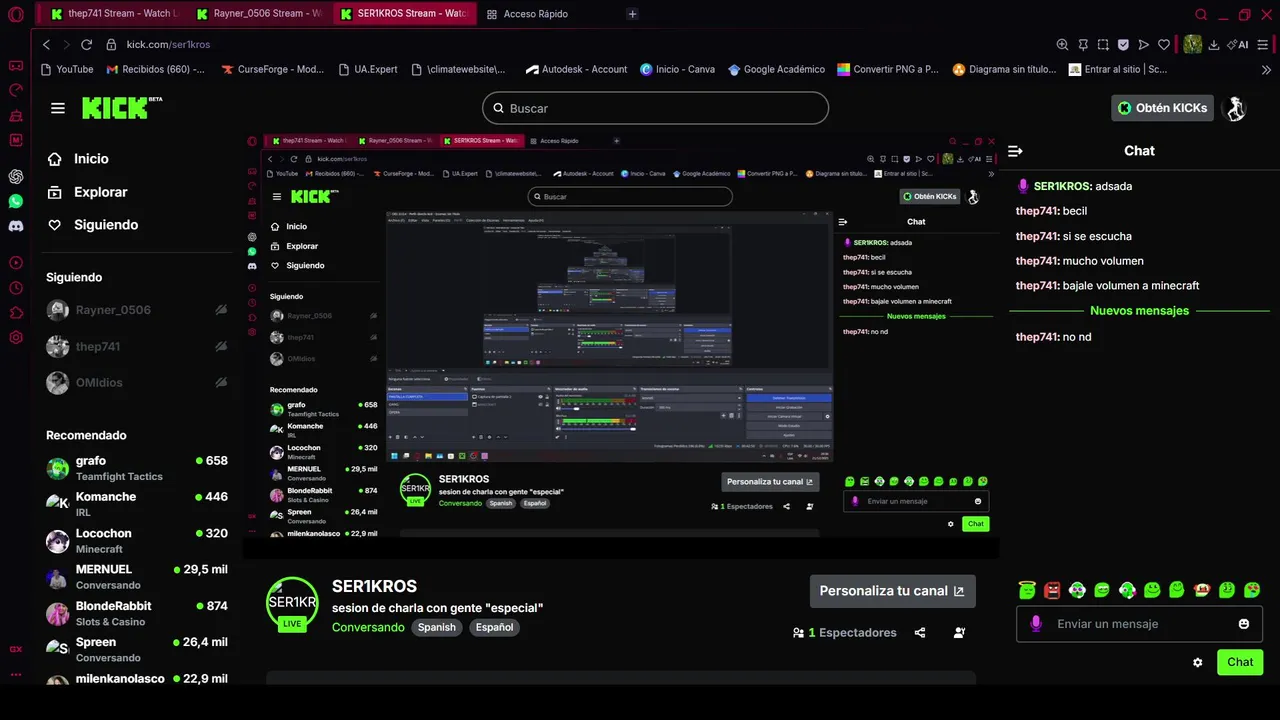Click the zoom magnifier icon in address bar
1280x720 pixels.
click(x=1062, y=45)
